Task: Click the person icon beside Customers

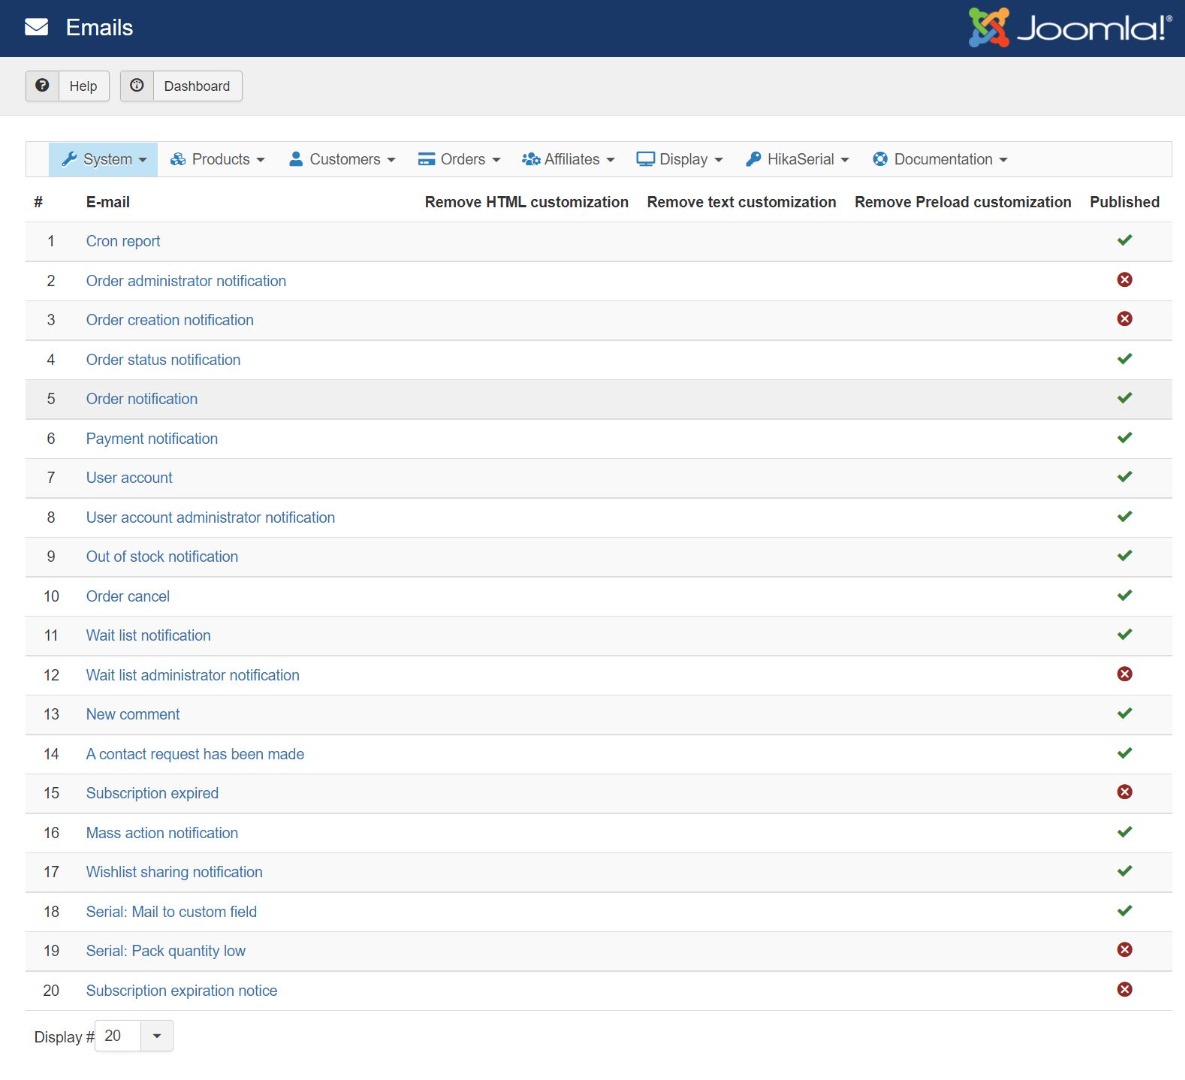Action: [296, 159]
